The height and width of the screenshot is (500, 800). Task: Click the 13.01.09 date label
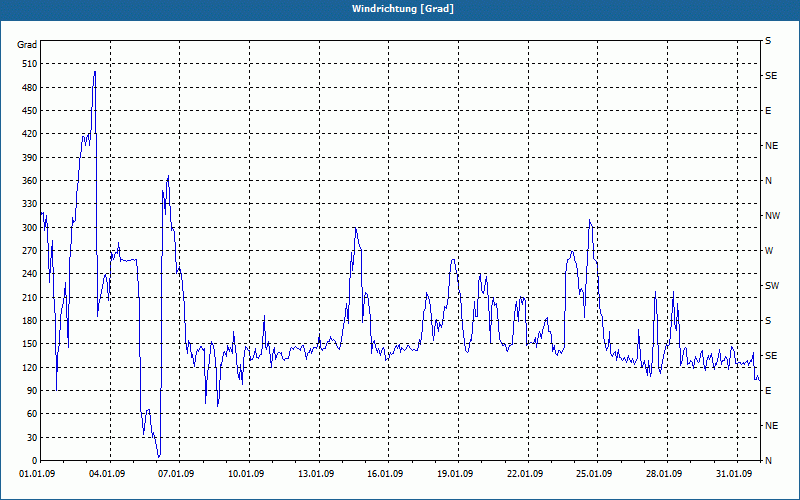316,474
